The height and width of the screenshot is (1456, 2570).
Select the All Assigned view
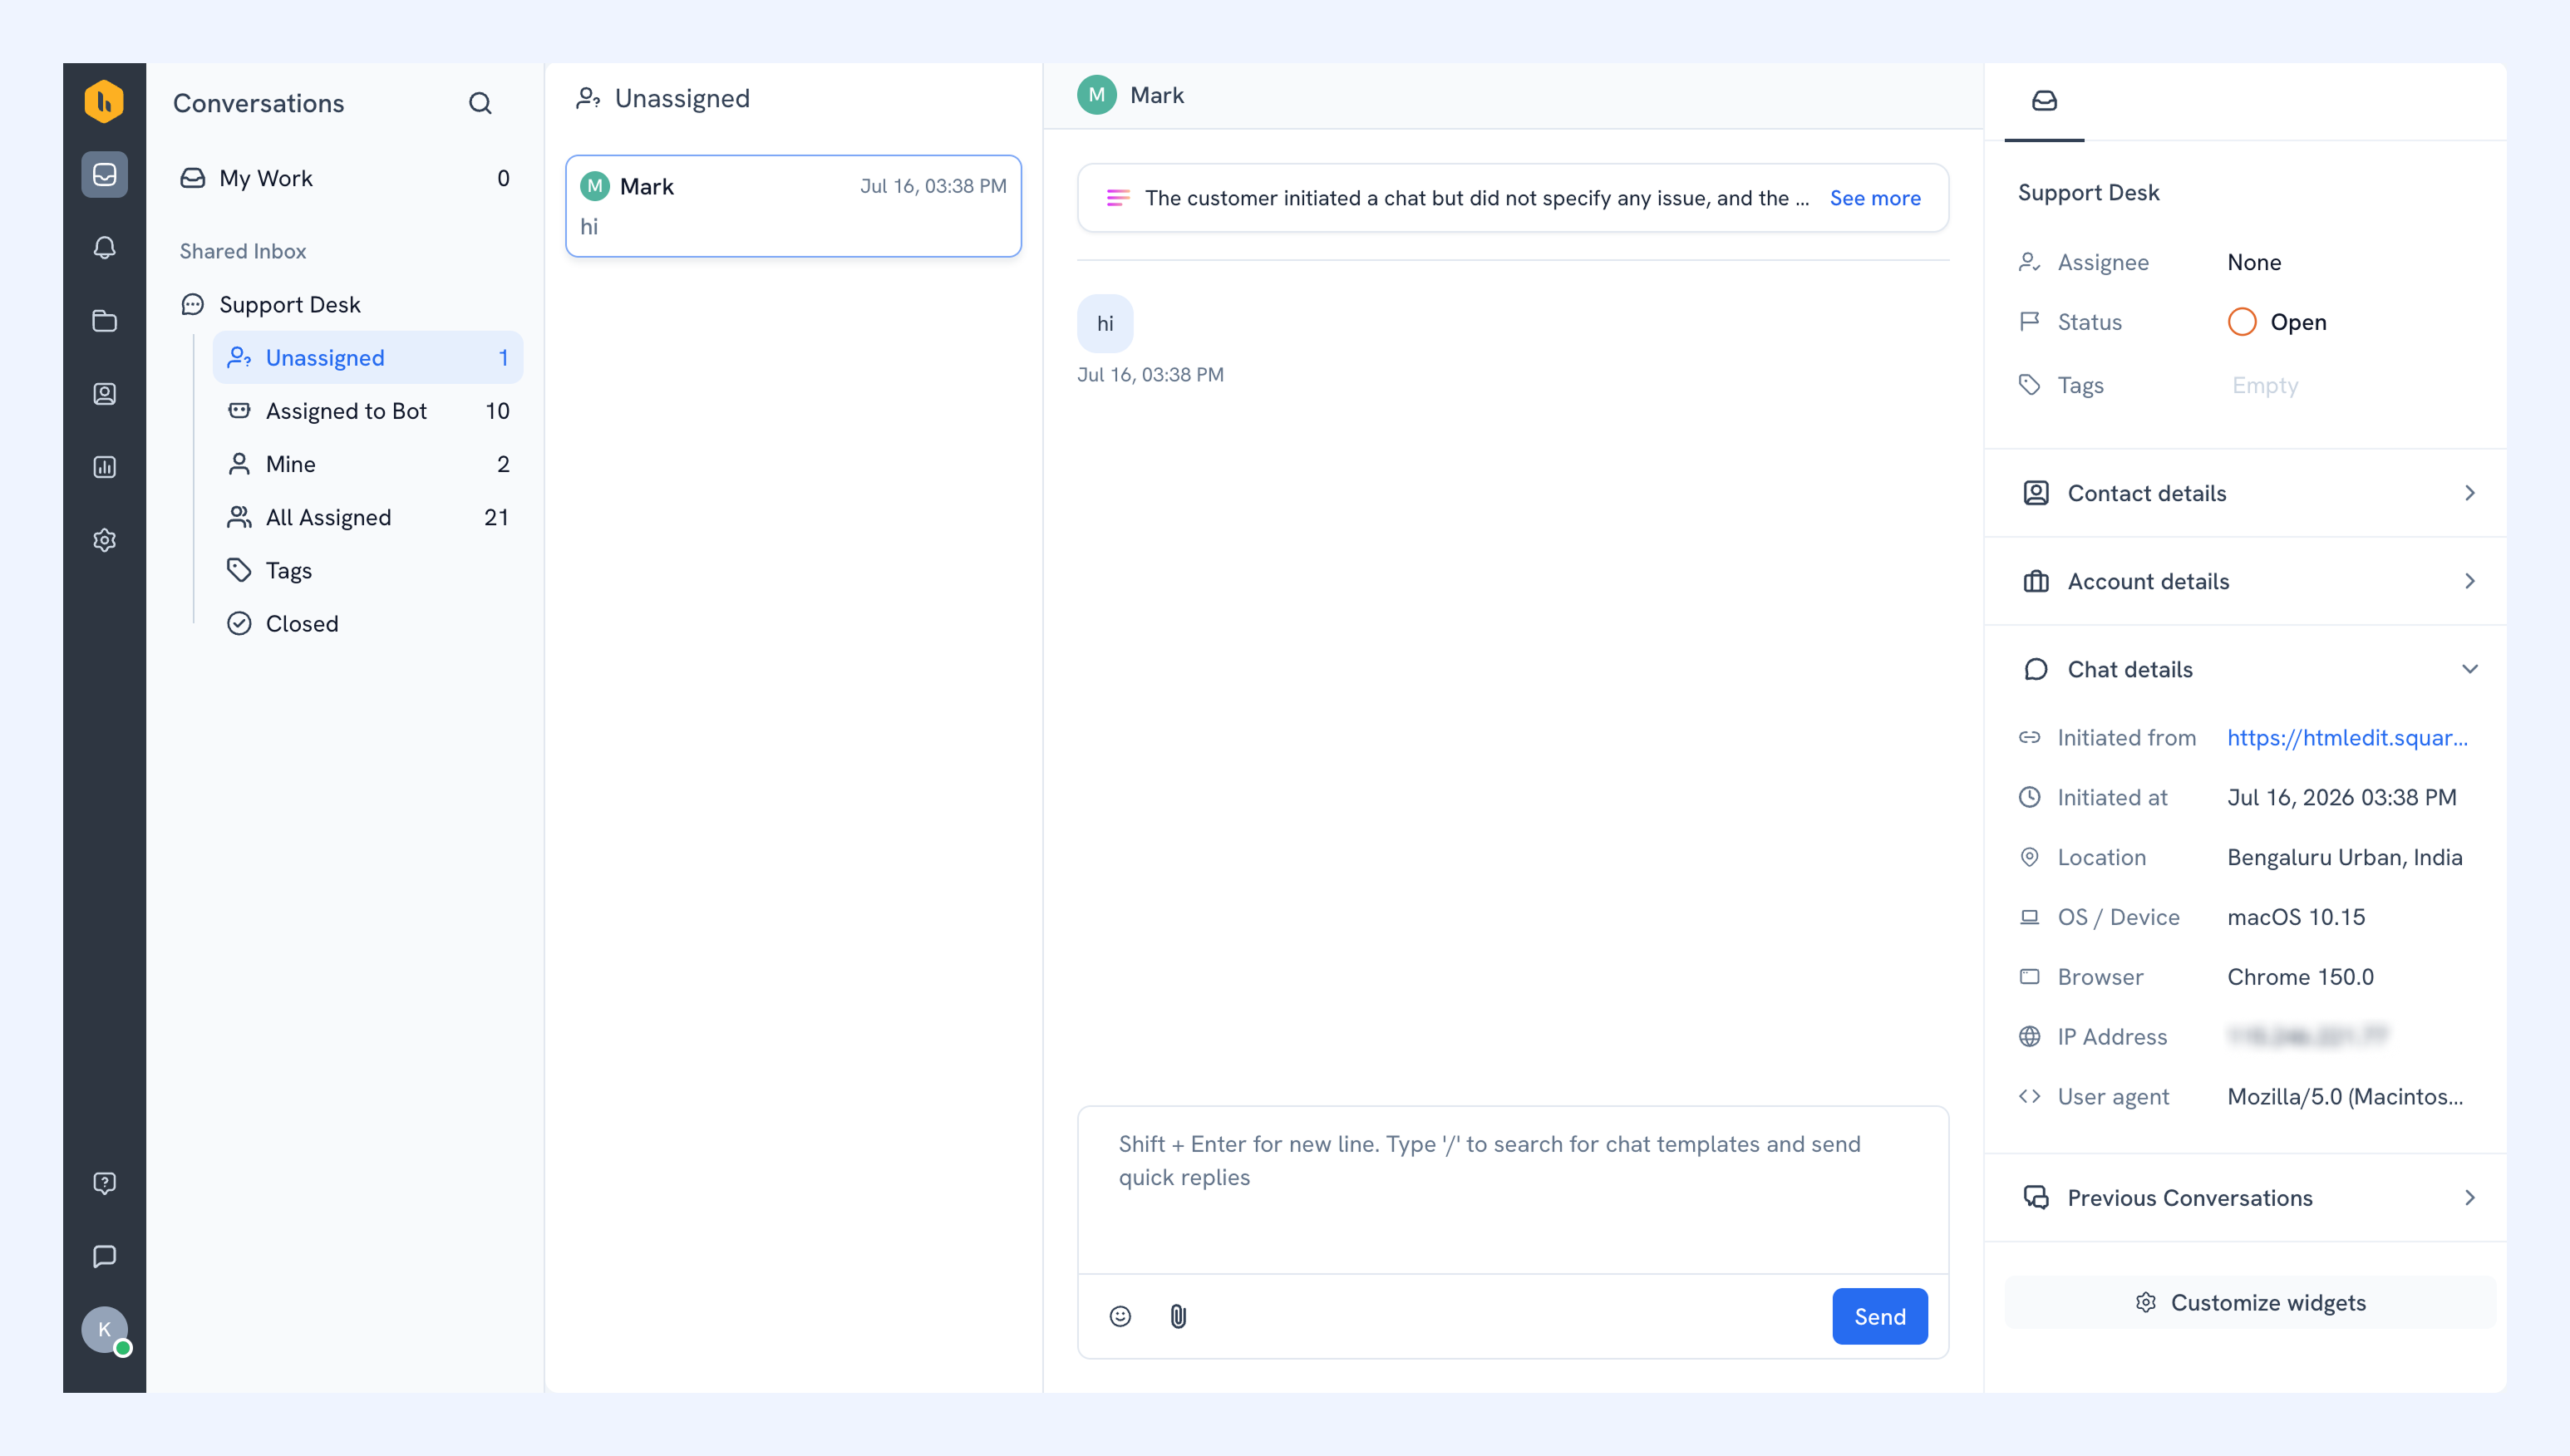[368, 517]
